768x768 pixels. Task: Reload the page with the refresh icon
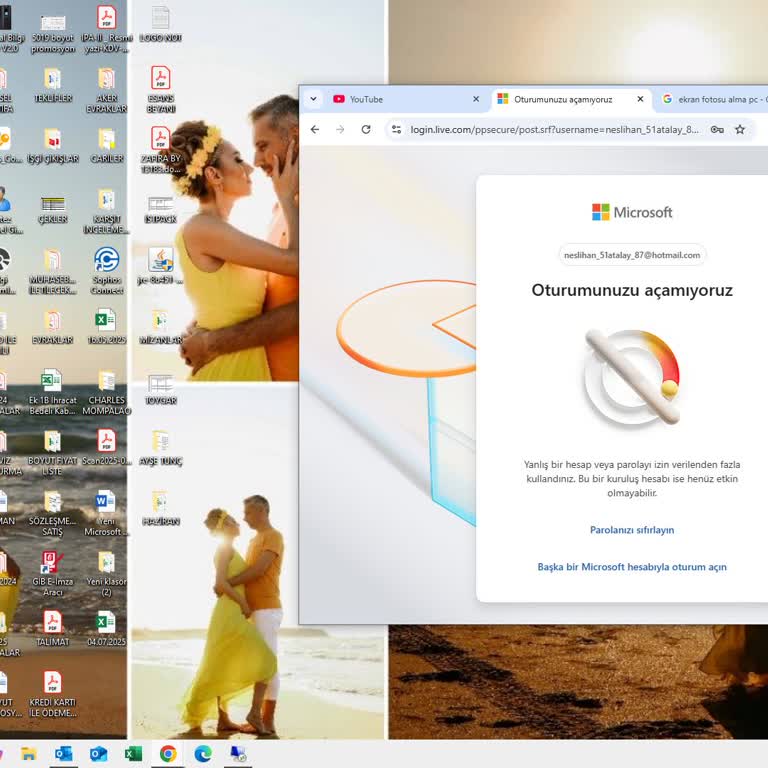pos(366,129)
